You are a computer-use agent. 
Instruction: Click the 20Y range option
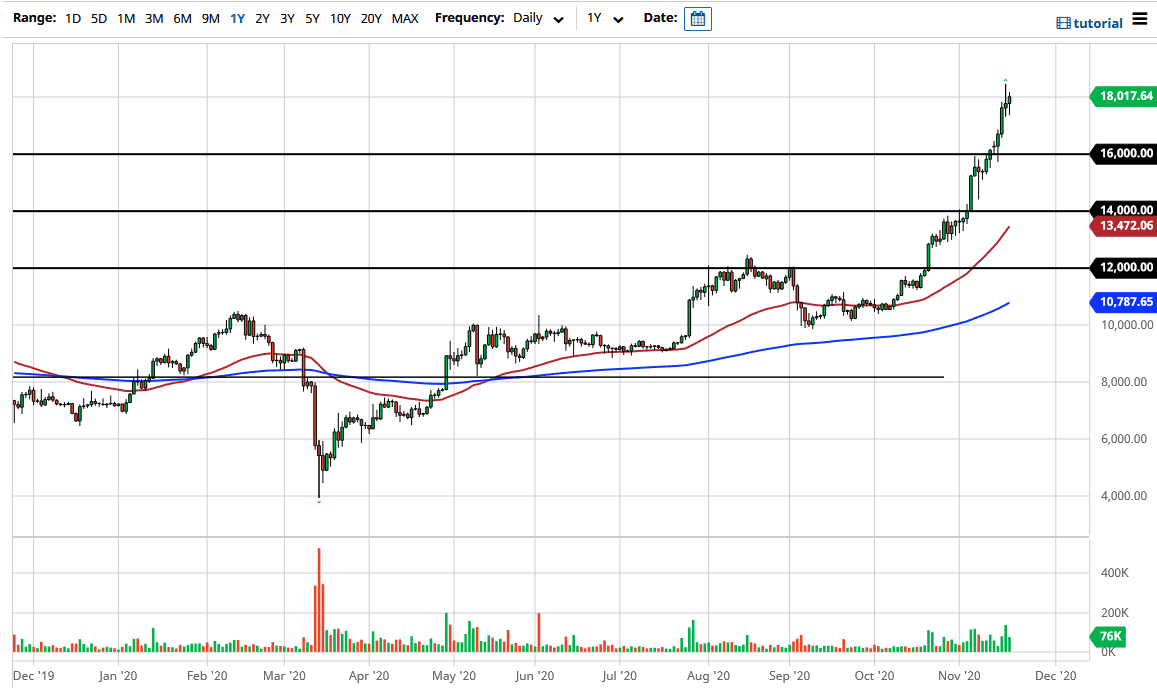click(x=371, y=18)
